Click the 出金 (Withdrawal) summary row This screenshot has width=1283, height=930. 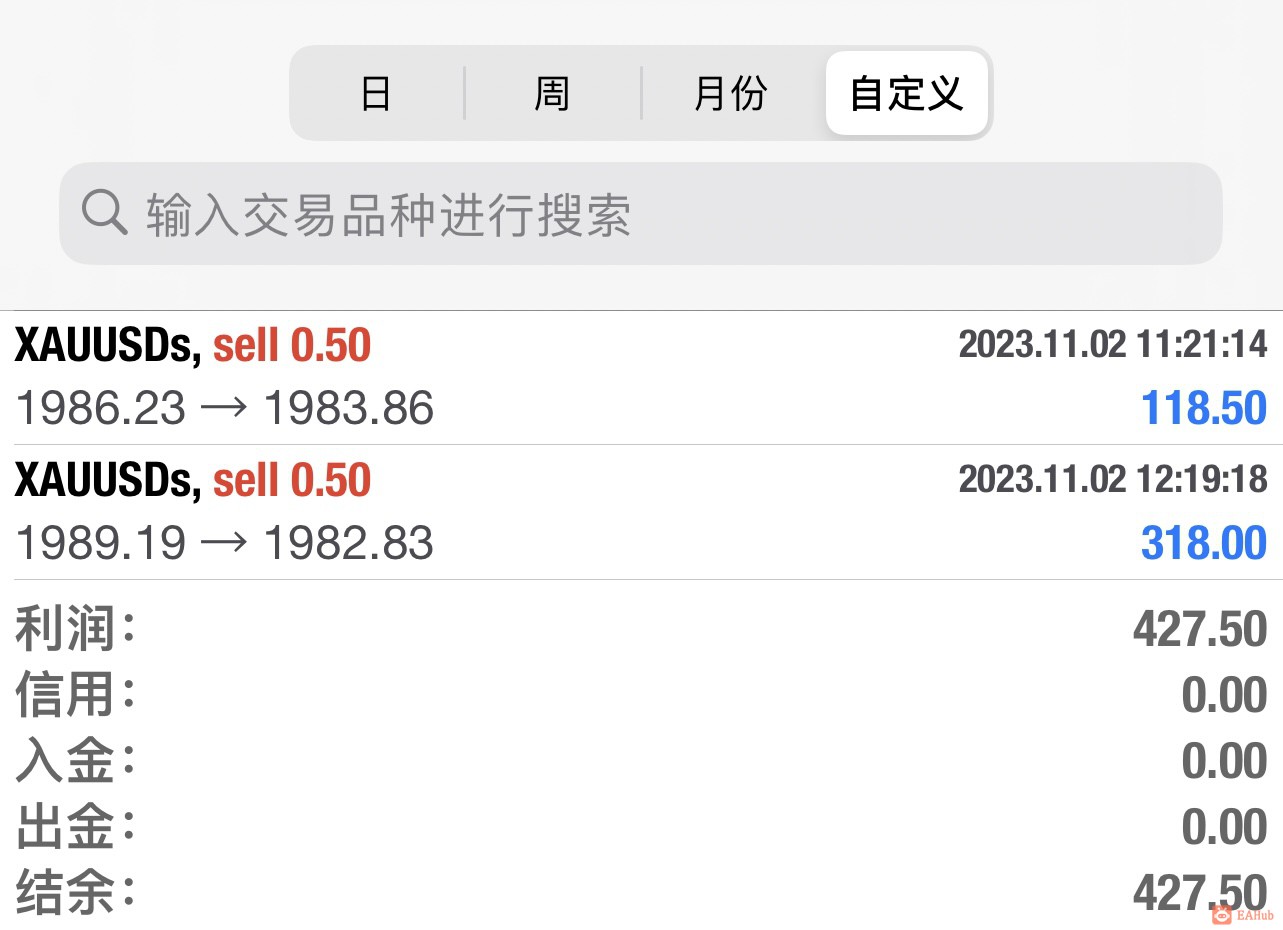click(640, 828)
